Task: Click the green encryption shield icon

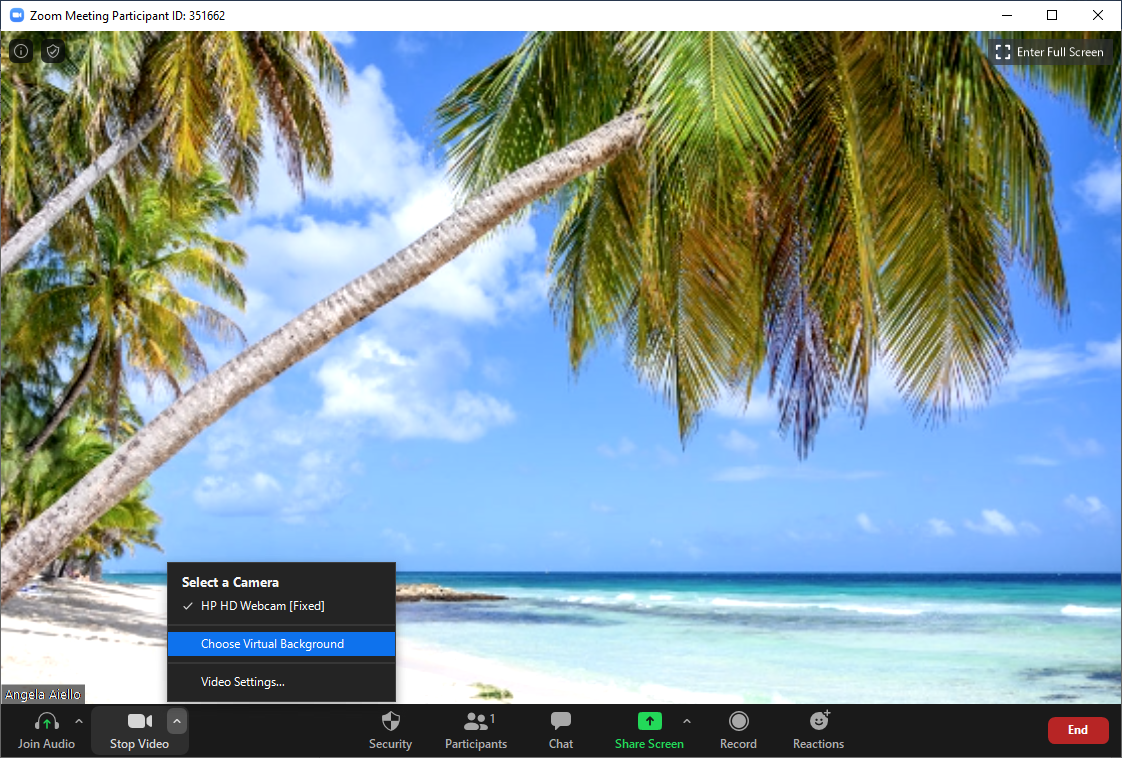Action: [53, 52]
